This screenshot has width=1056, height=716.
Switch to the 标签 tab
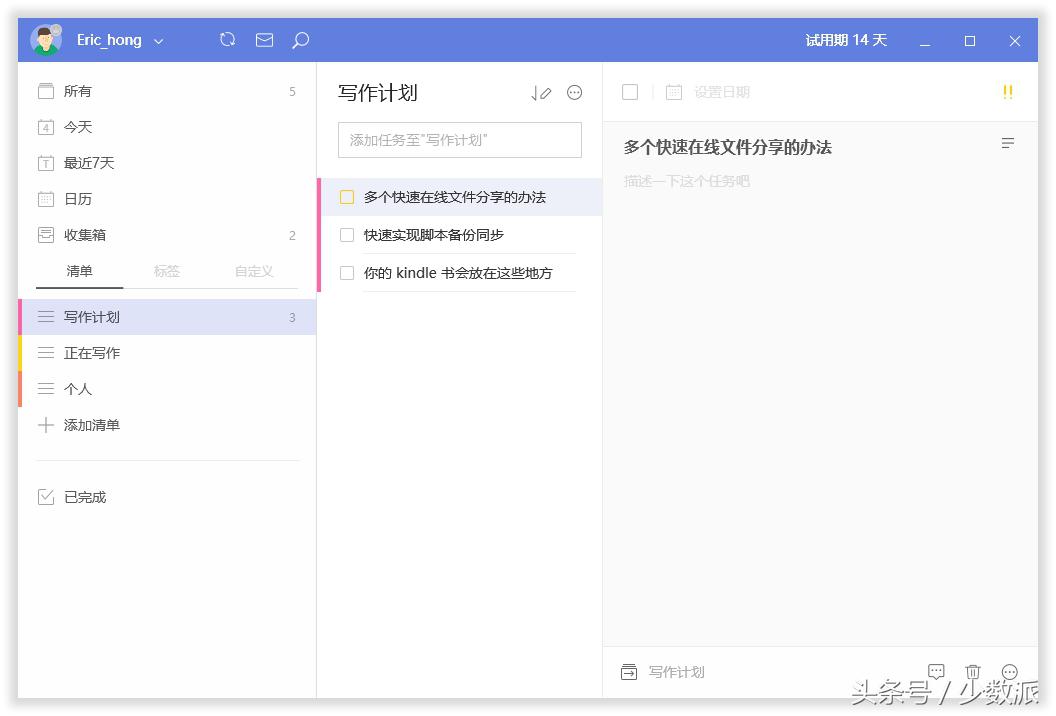[x=166, y=270]
